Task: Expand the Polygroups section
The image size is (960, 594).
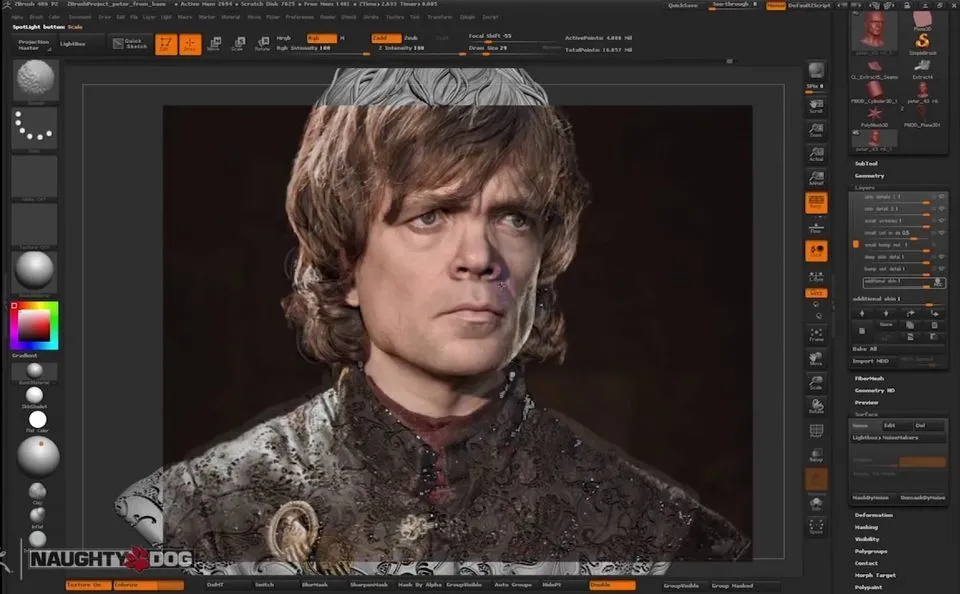Action: [871, 551]
